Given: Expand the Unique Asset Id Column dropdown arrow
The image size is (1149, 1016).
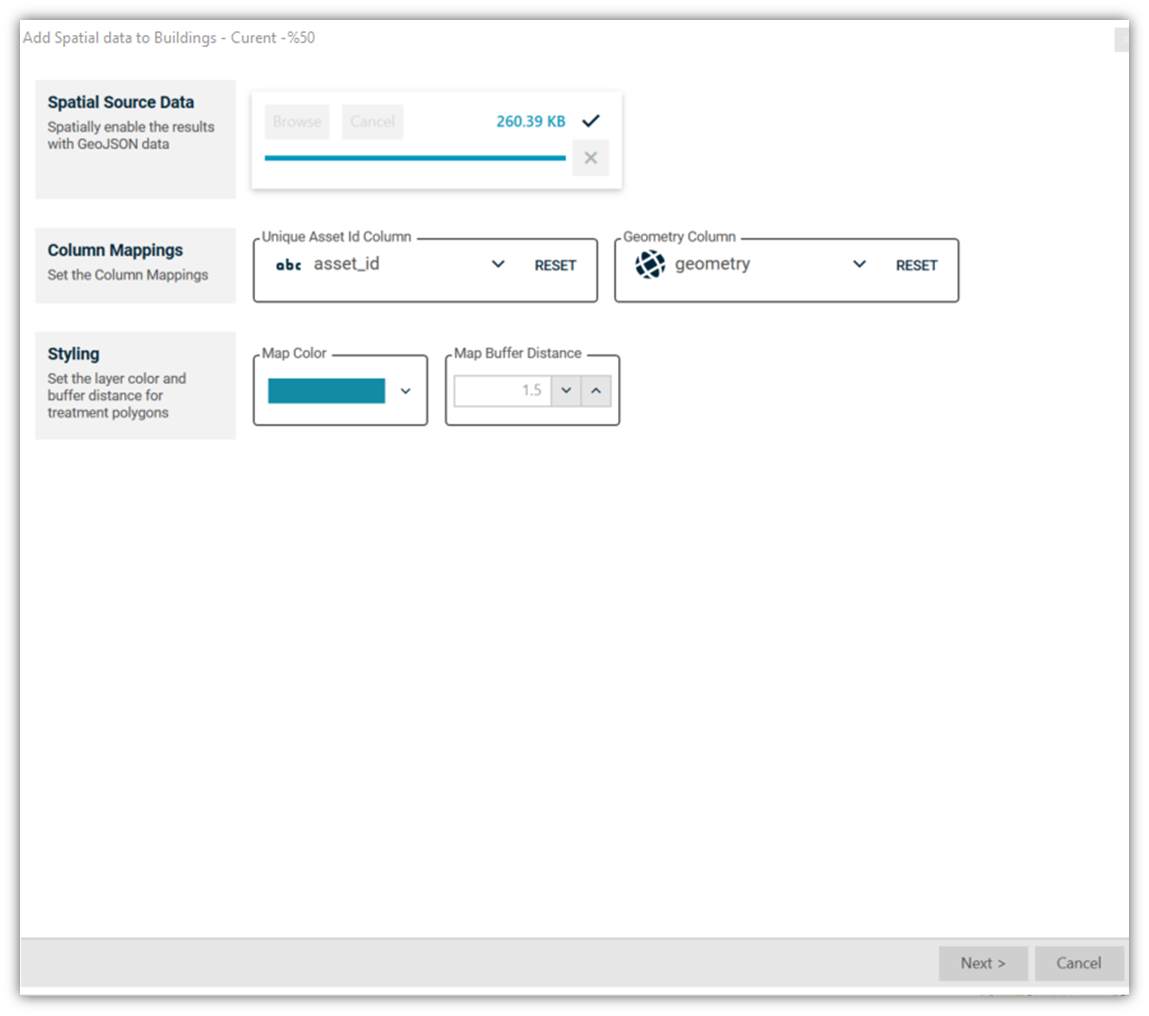Looking at the screenshot, I should 498,264.
